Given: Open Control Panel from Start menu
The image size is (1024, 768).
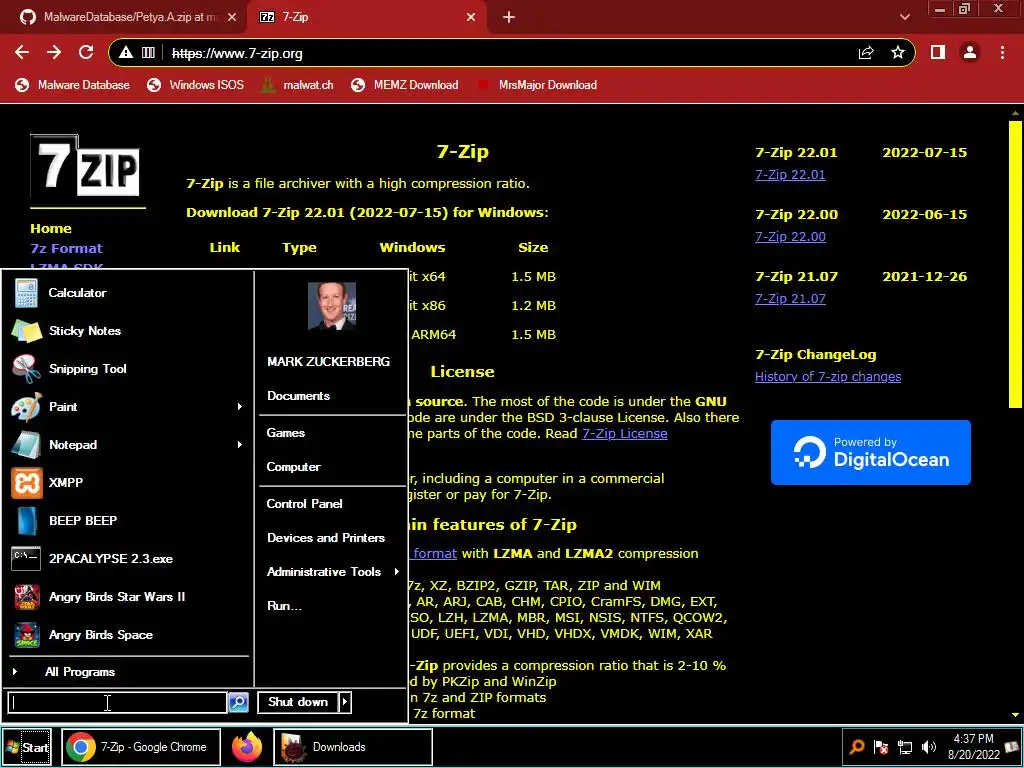Looking at the screenshot, I should tap(304, 504).
